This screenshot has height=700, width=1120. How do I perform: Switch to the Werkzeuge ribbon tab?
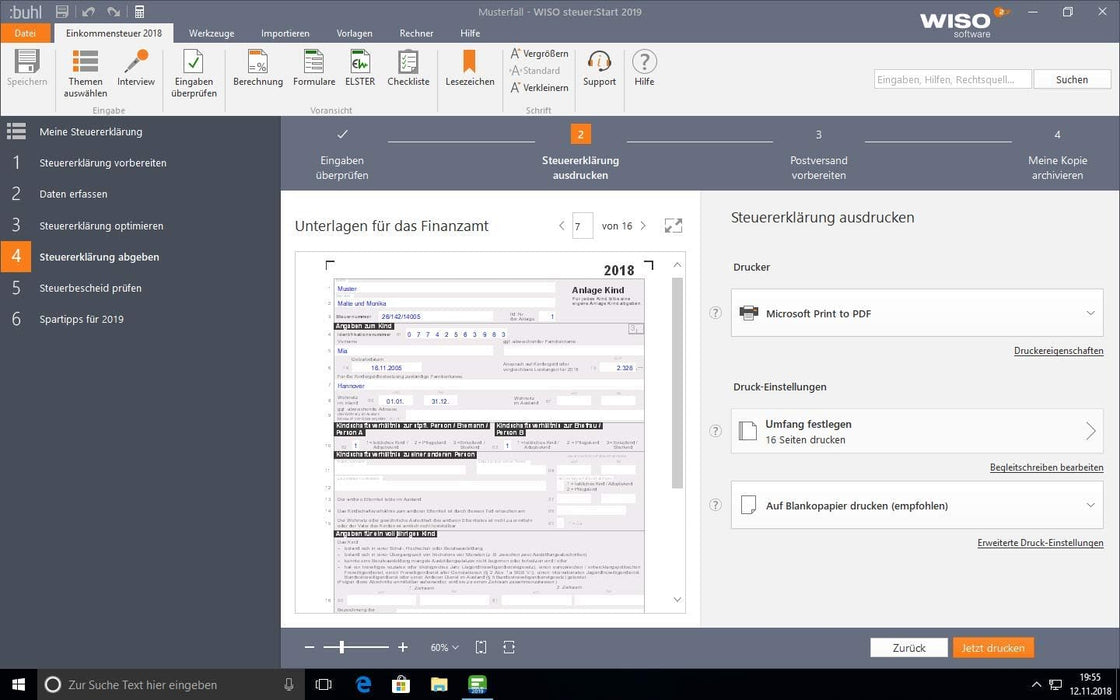coord(210,33)
